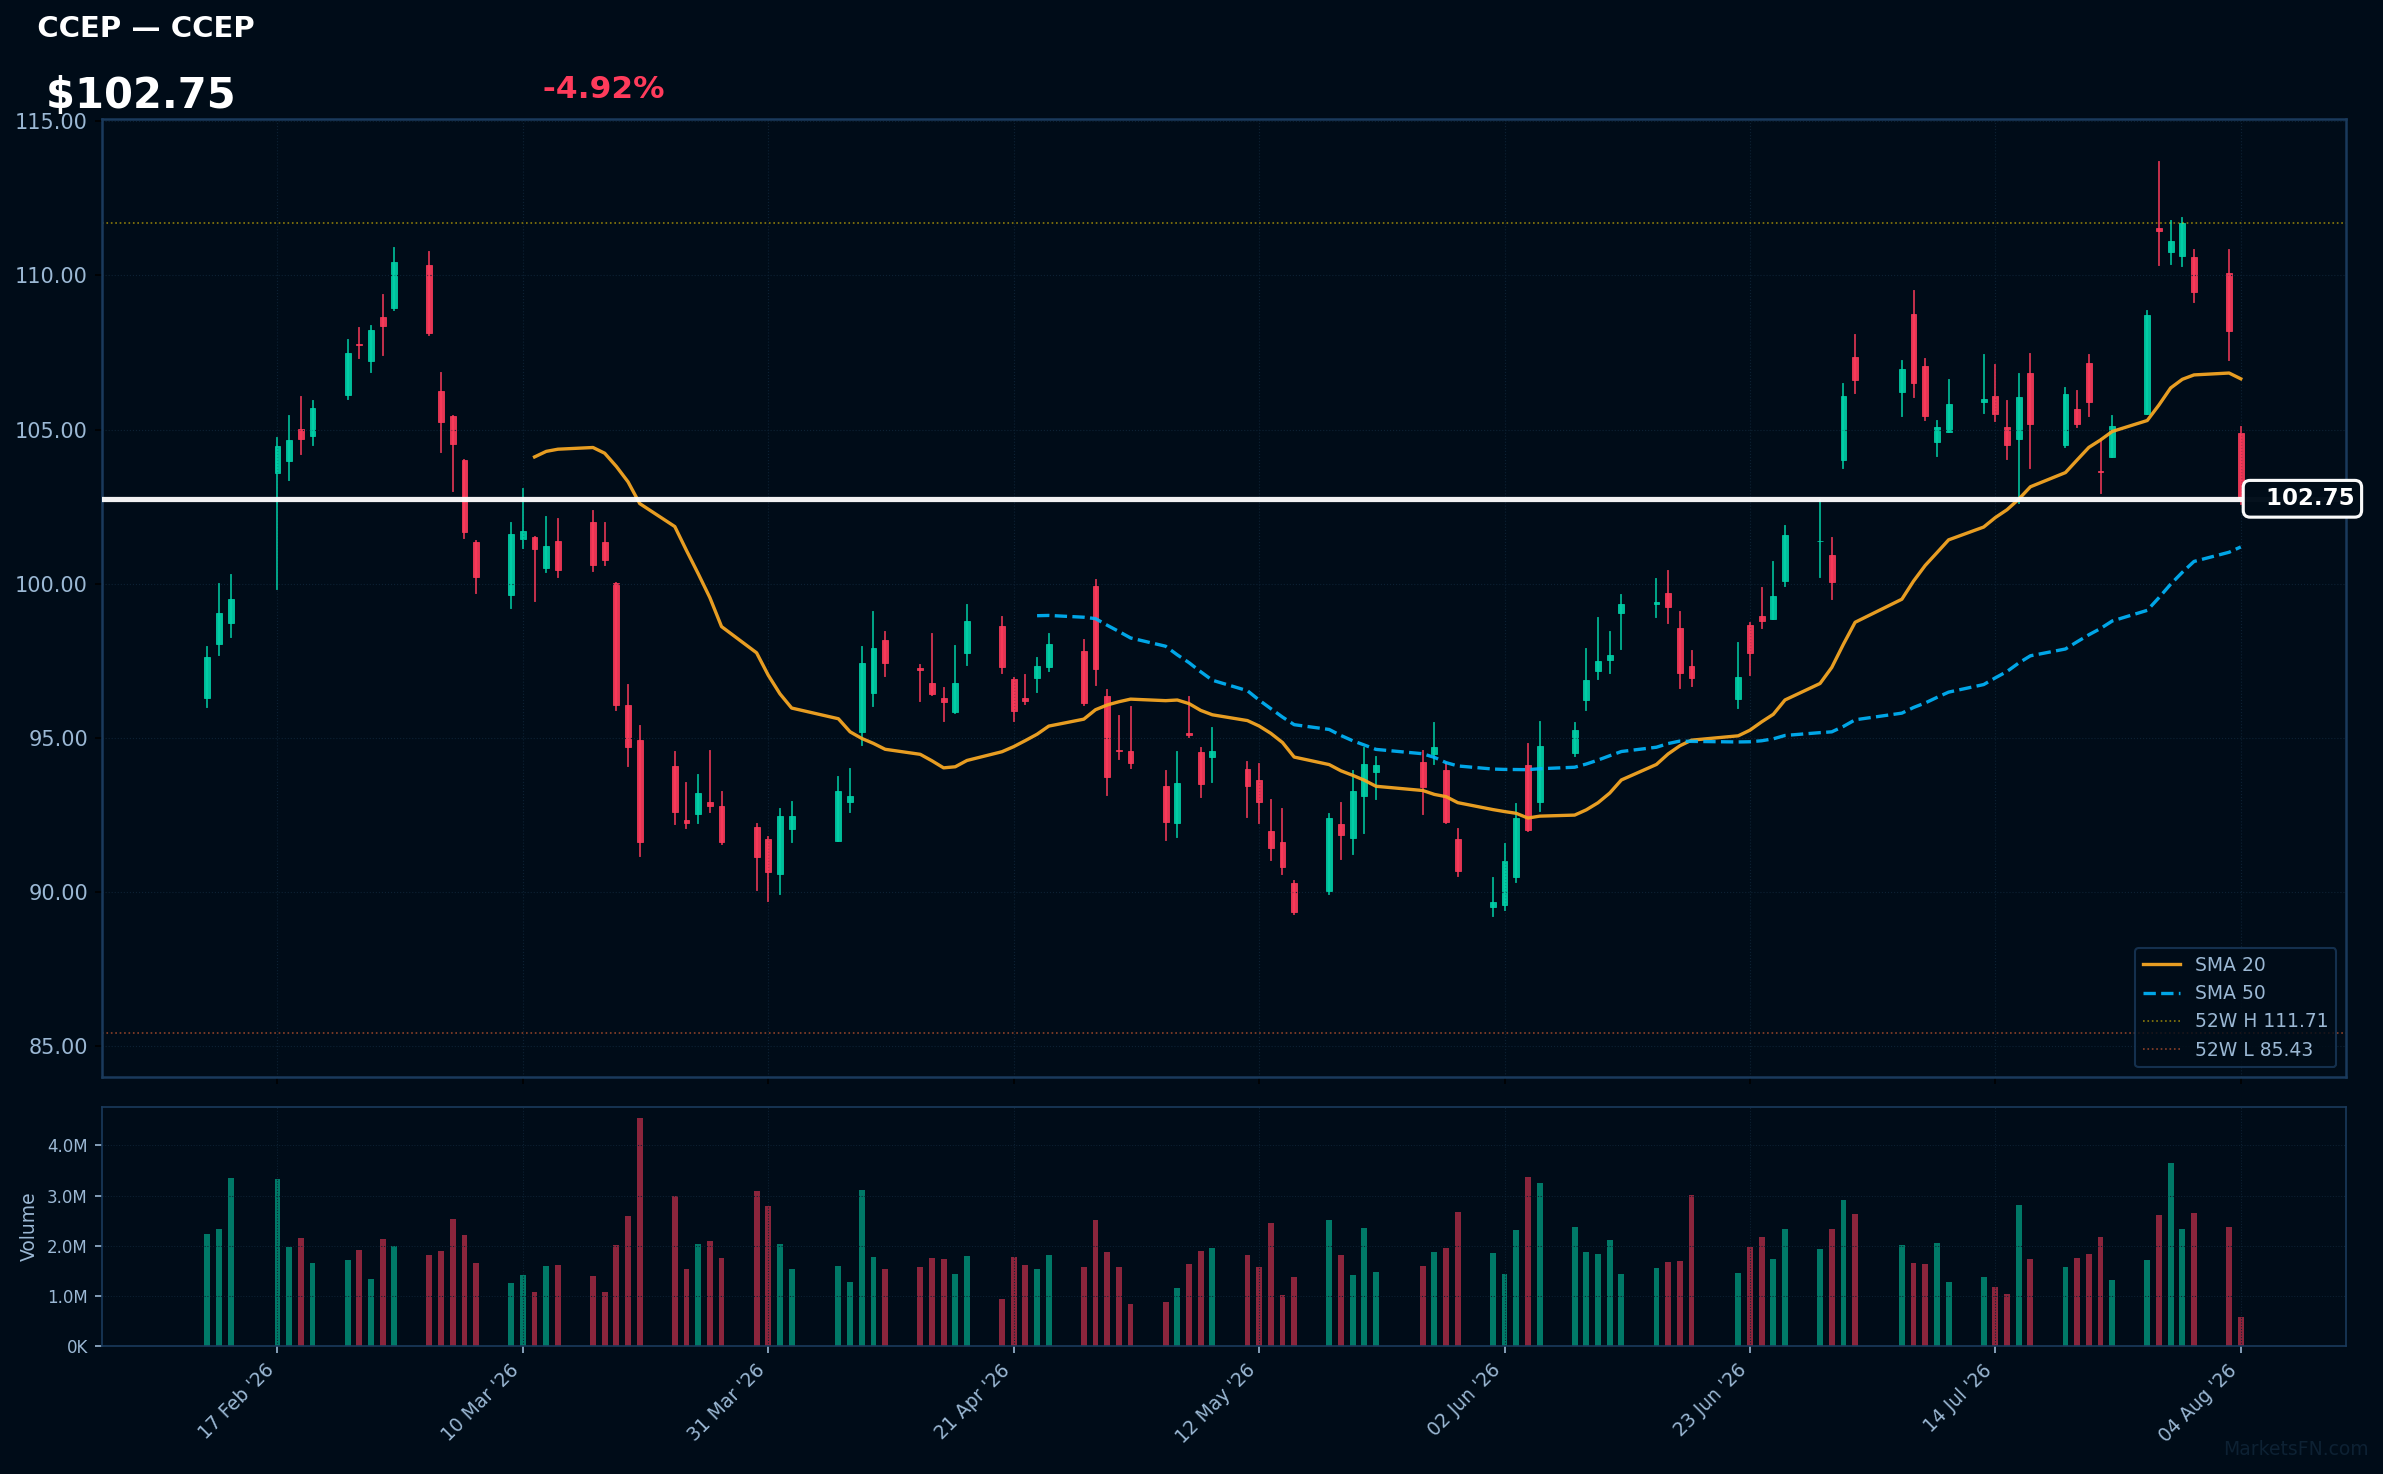The width and height of the screenshot is (2383, 1474).
Task: Click the 95.00 price axis label
Action: (58, 739)
